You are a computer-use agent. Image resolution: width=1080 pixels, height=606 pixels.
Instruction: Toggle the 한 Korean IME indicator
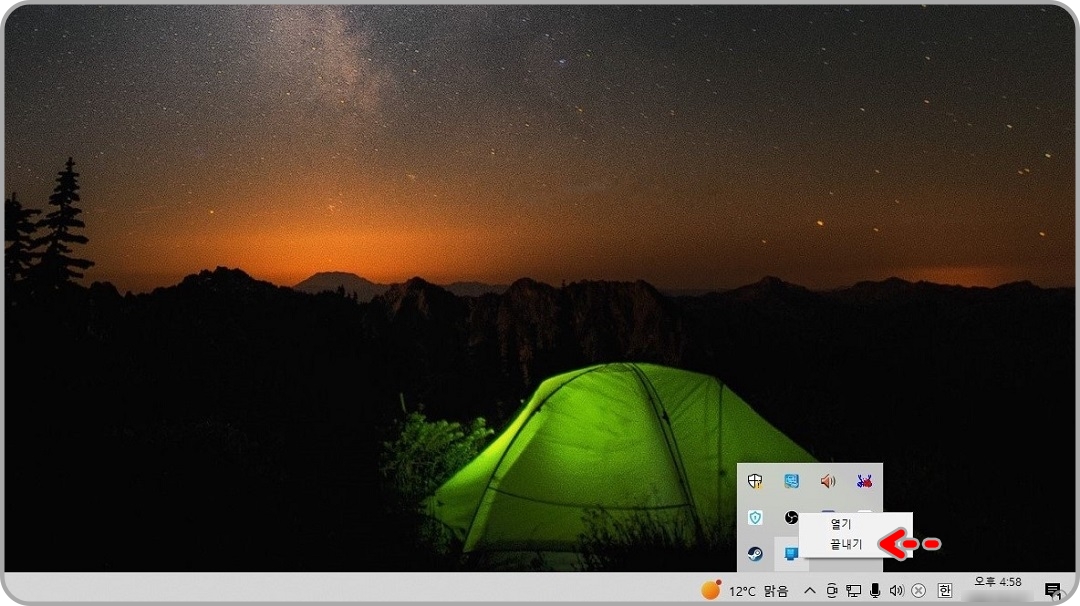tap(945, 591)
